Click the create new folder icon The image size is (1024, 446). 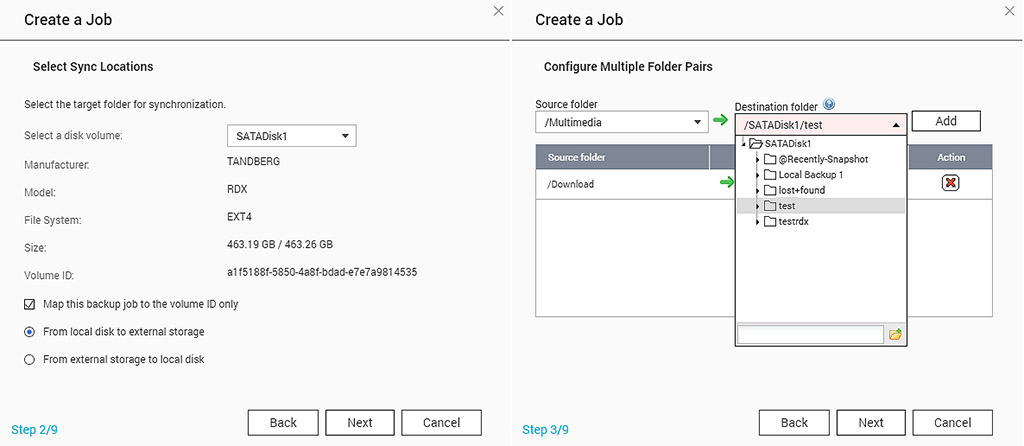[895, 334]
